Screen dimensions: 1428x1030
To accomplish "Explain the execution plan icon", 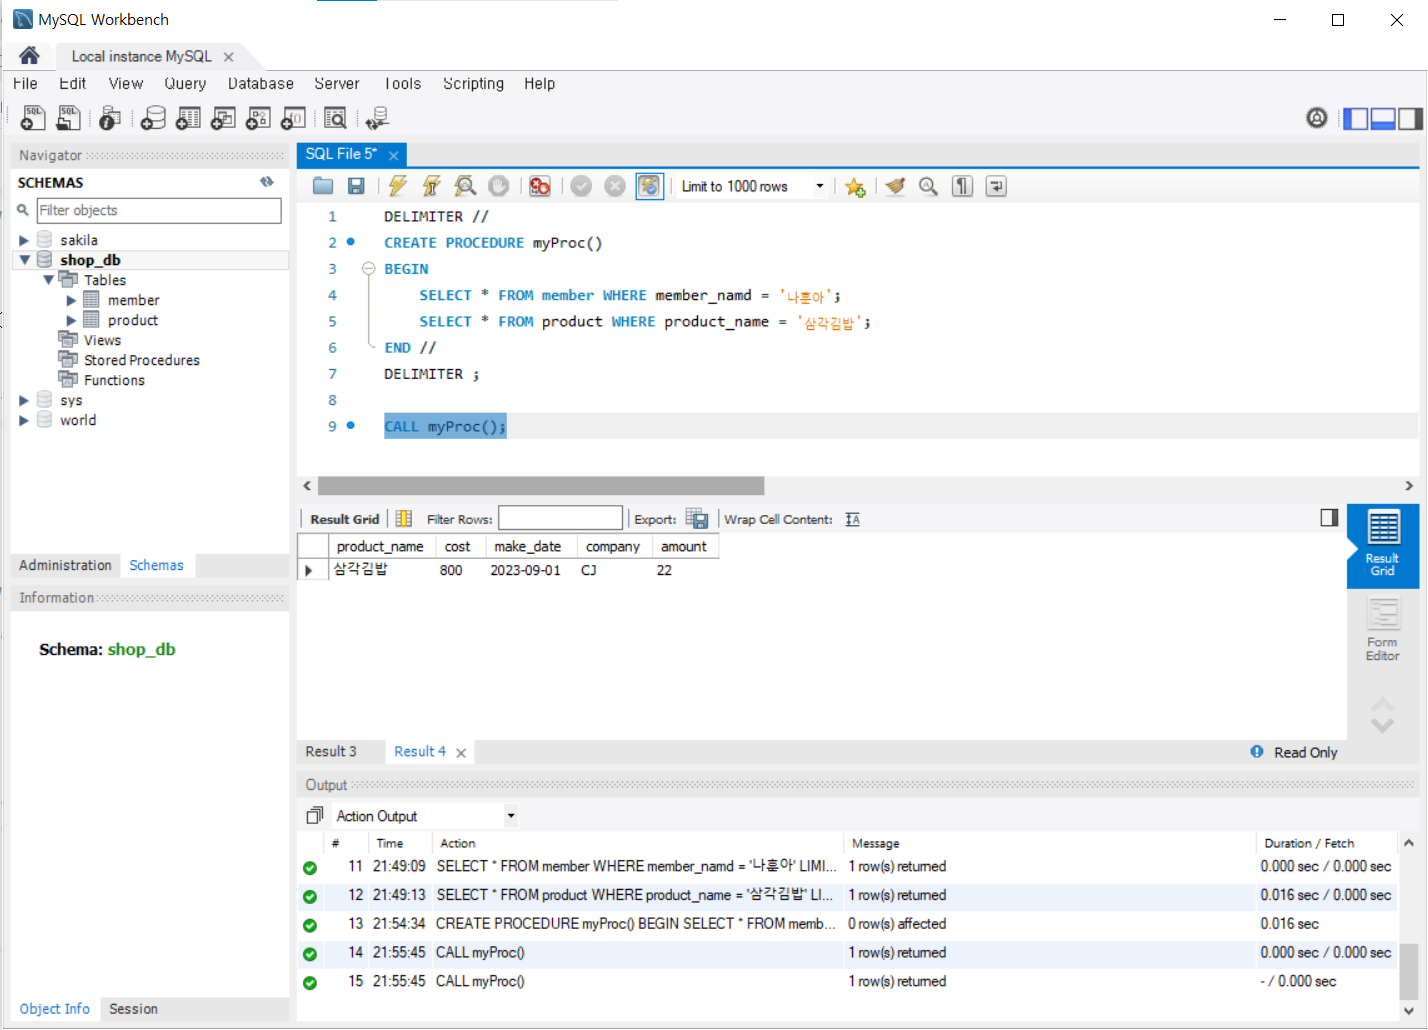I will coord(465,186).
